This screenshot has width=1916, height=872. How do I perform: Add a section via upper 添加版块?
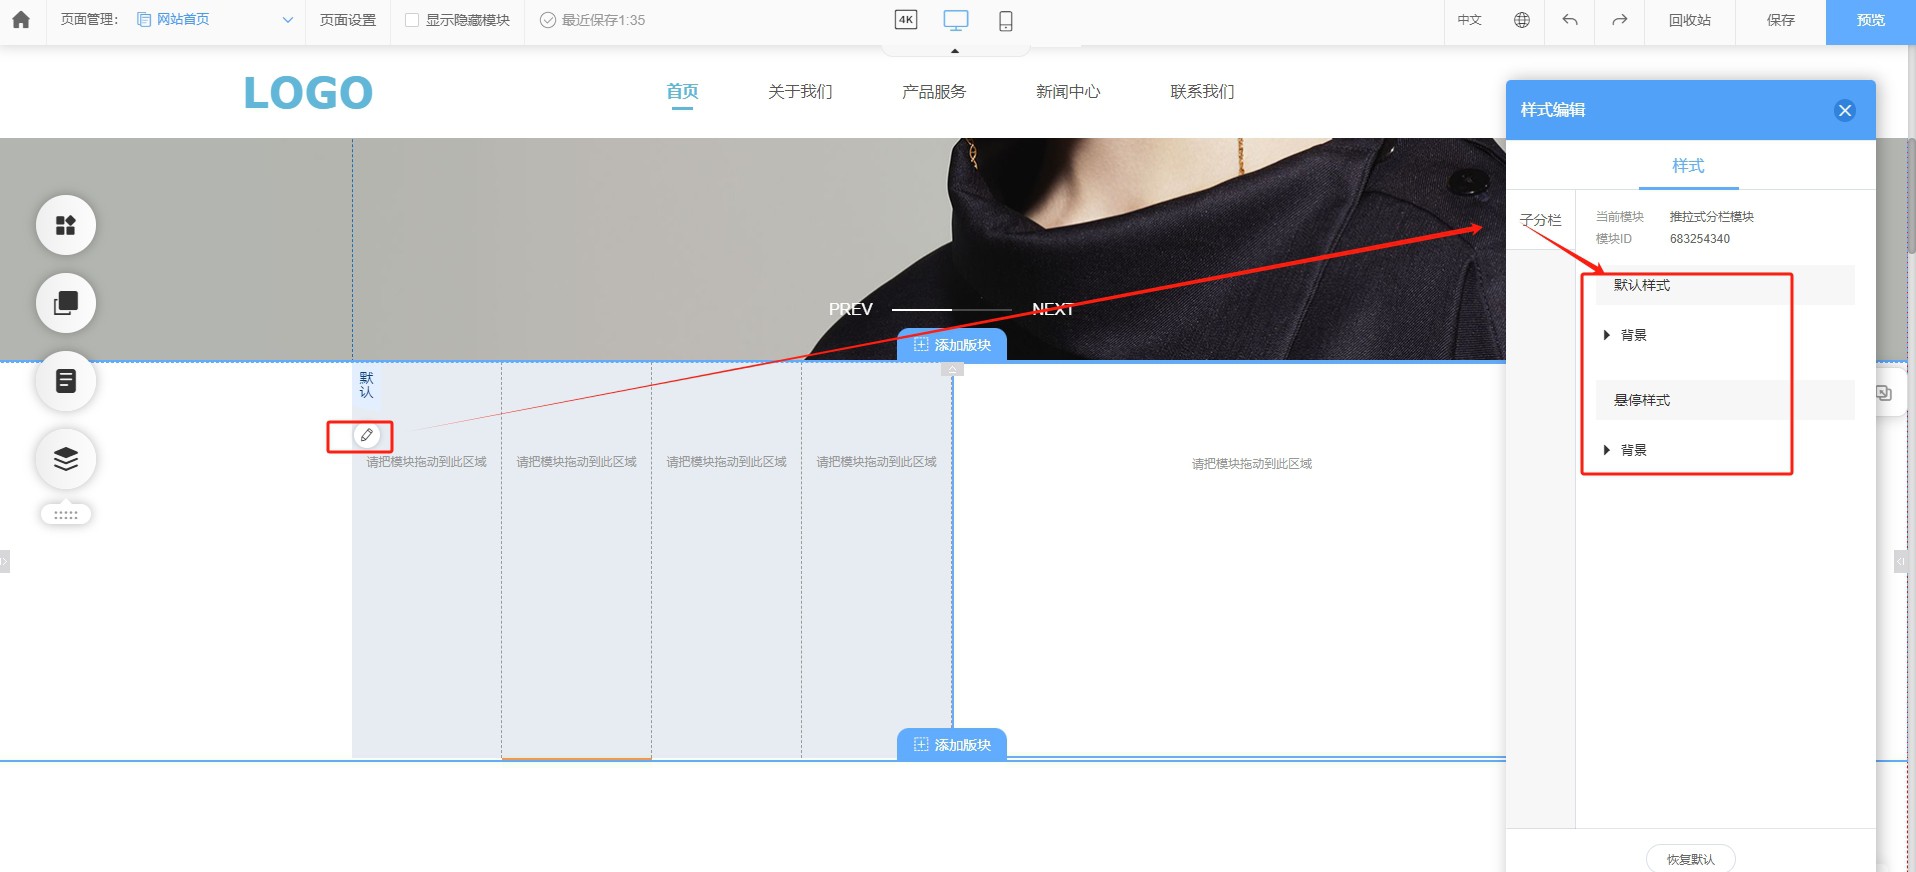952,344
